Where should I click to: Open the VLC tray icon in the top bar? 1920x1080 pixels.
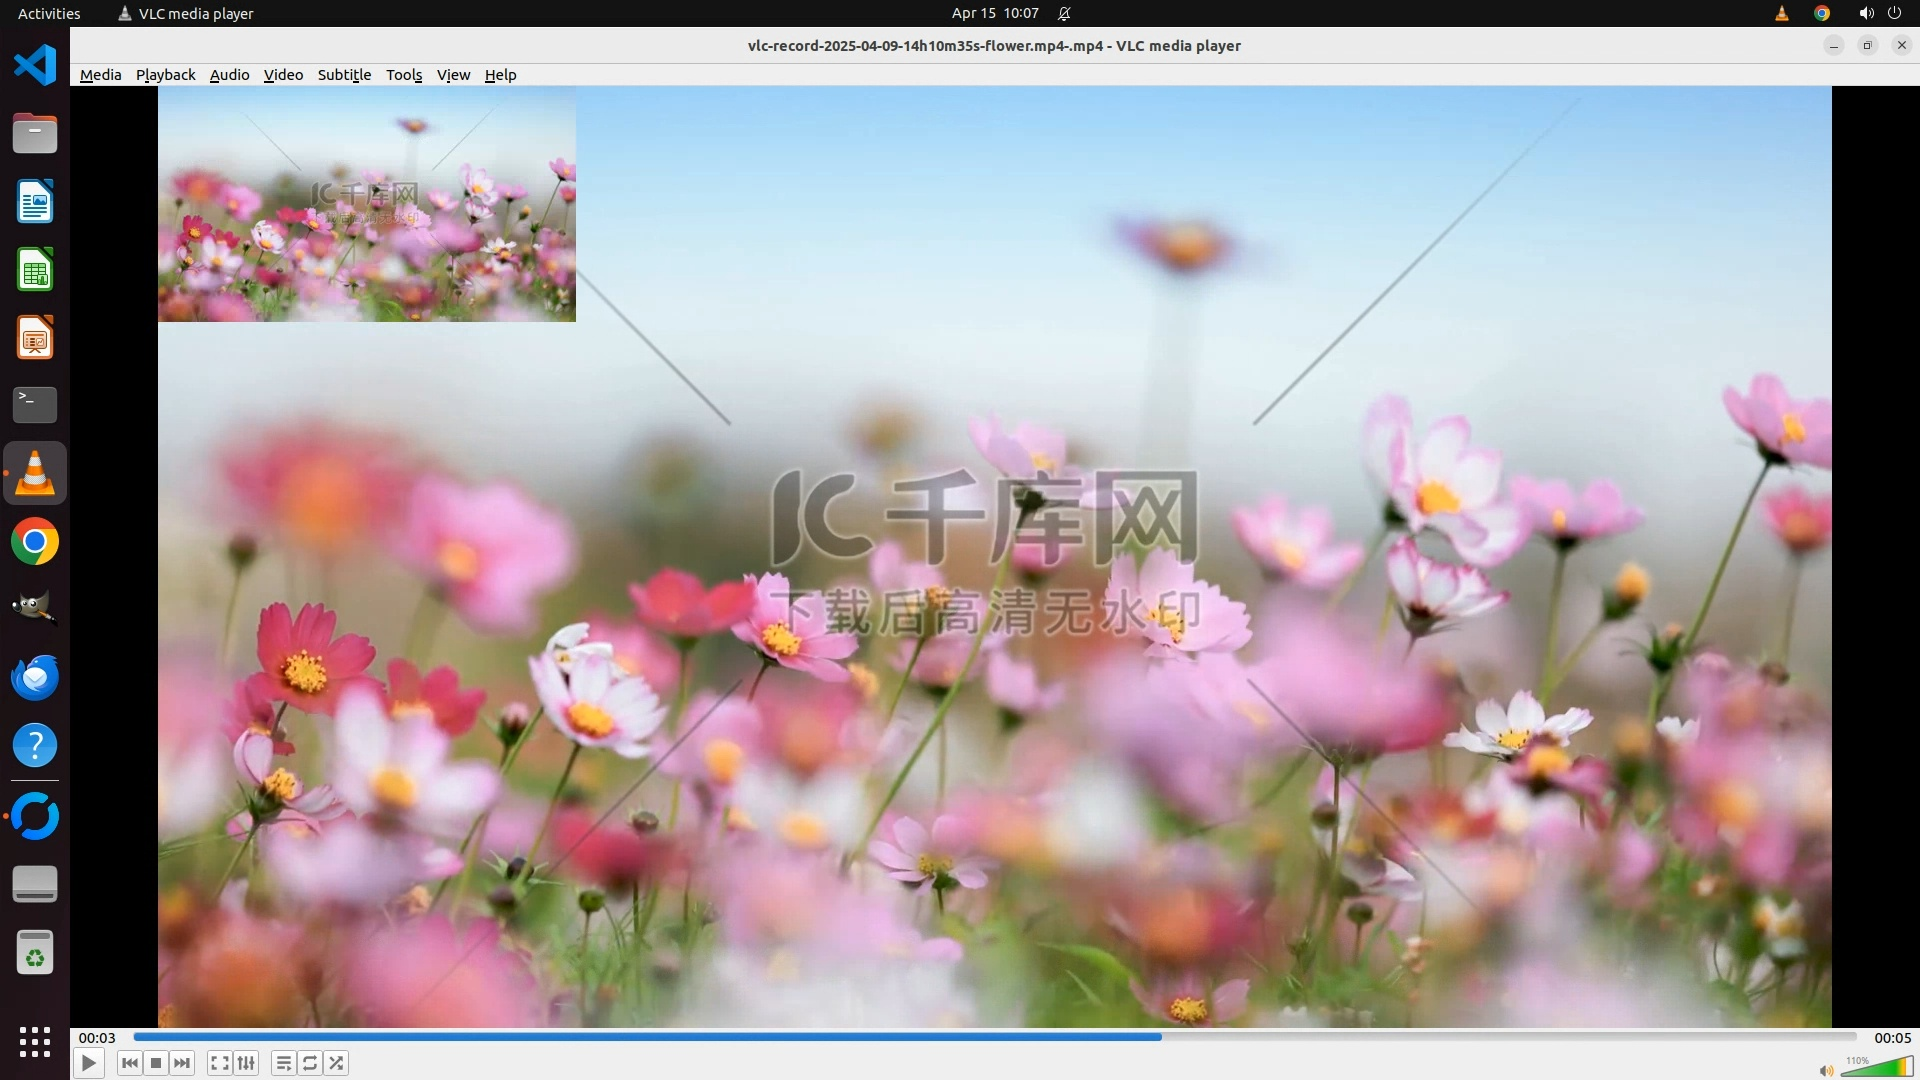(1781, 13)
